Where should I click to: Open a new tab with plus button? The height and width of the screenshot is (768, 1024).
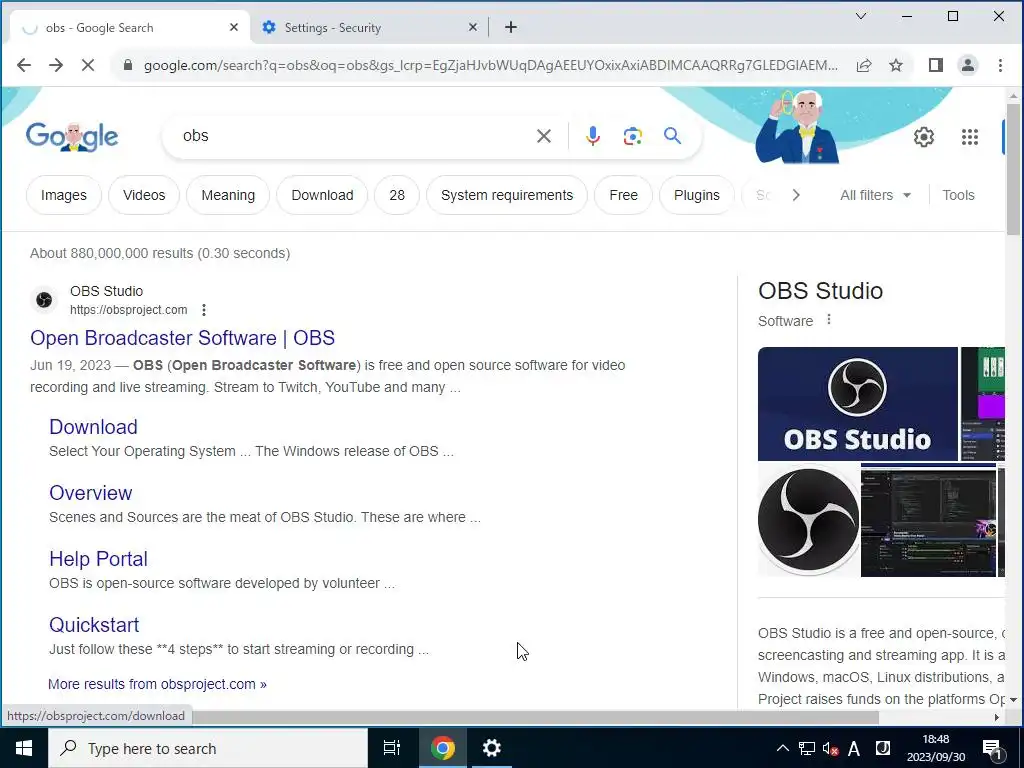(511, 27)
